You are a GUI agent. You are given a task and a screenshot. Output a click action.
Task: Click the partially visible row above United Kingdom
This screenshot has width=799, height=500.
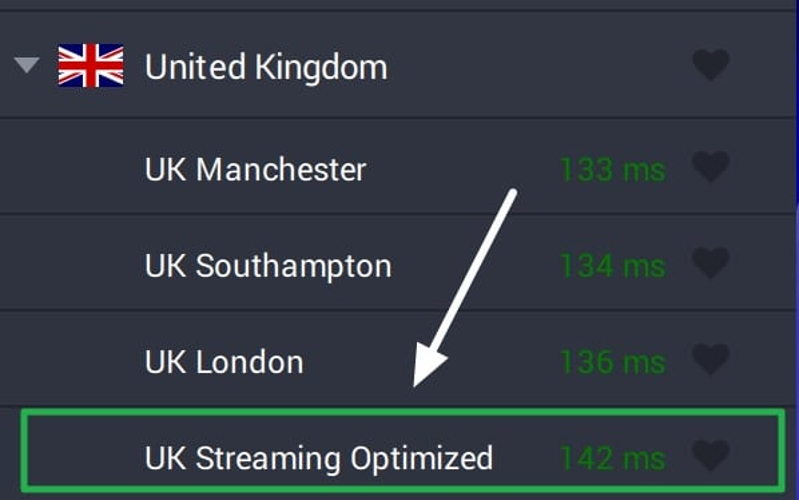(400, 5)
